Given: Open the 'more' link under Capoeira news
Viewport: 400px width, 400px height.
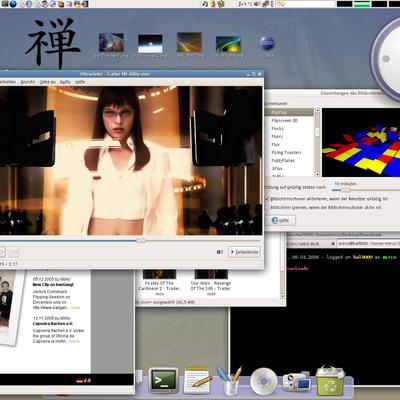Looking at the screenshot, I should pos(75,341).
